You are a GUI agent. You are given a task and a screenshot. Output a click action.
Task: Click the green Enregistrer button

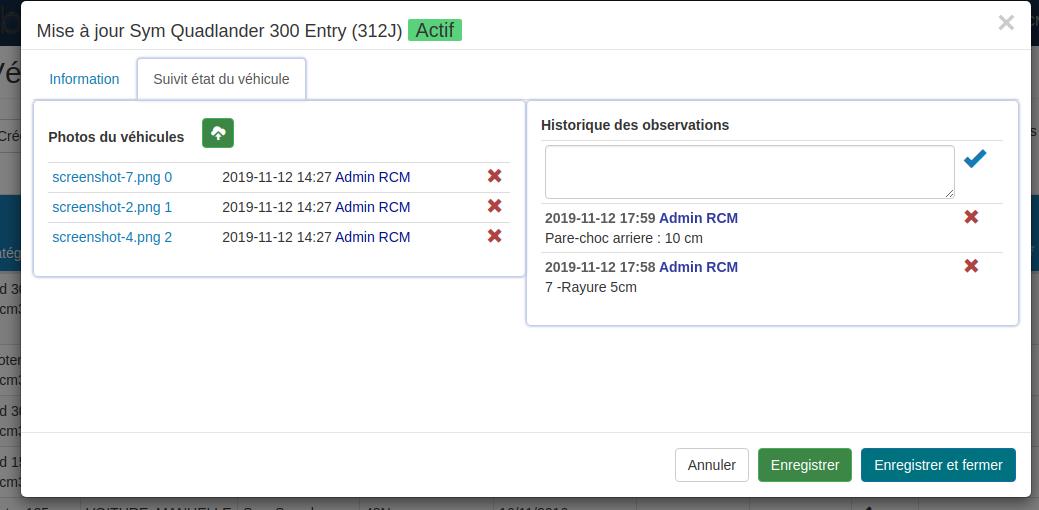coord(805,465)
